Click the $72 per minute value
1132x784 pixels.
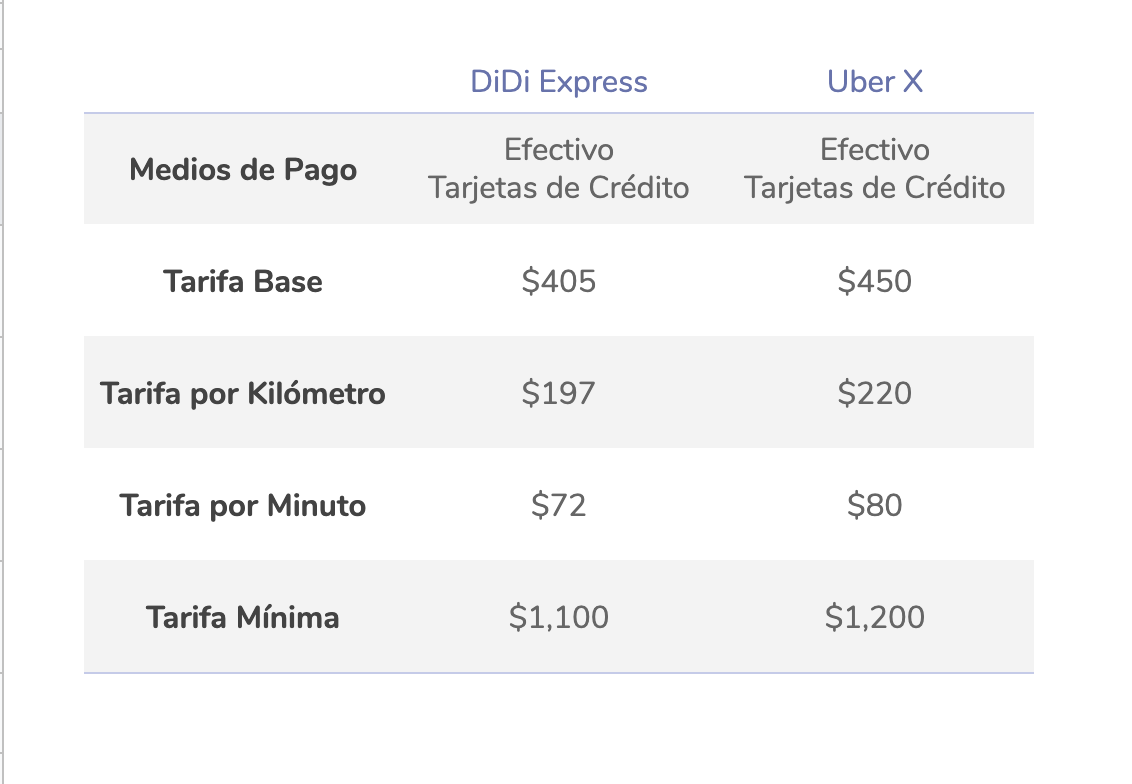[x=559, y=505]
